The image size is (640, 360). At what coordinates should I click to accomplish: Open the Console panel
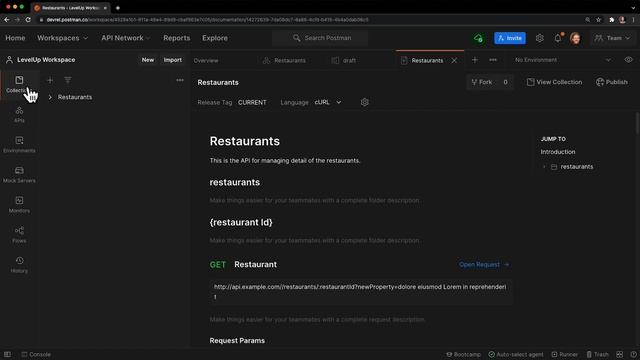click(x=36, y=354)
